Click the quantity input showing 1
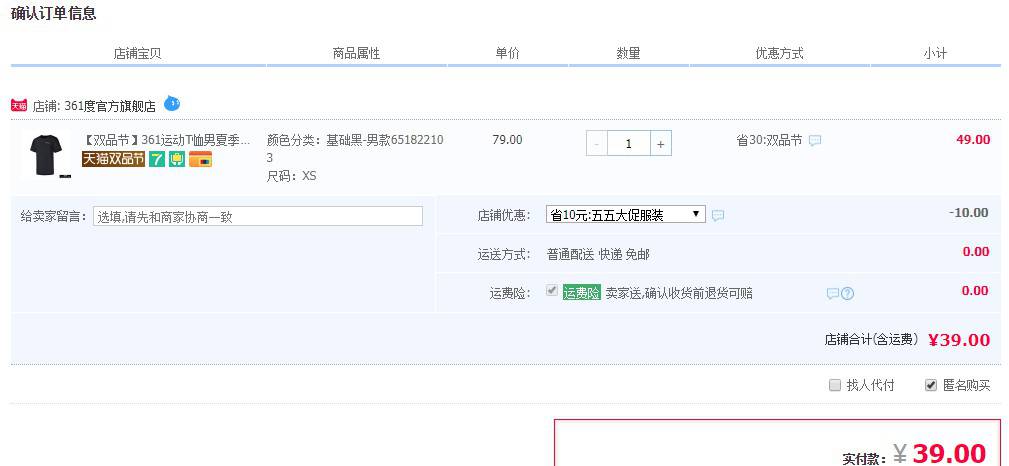The height and width of the screenshot is (466, 1009). [629, 144]
